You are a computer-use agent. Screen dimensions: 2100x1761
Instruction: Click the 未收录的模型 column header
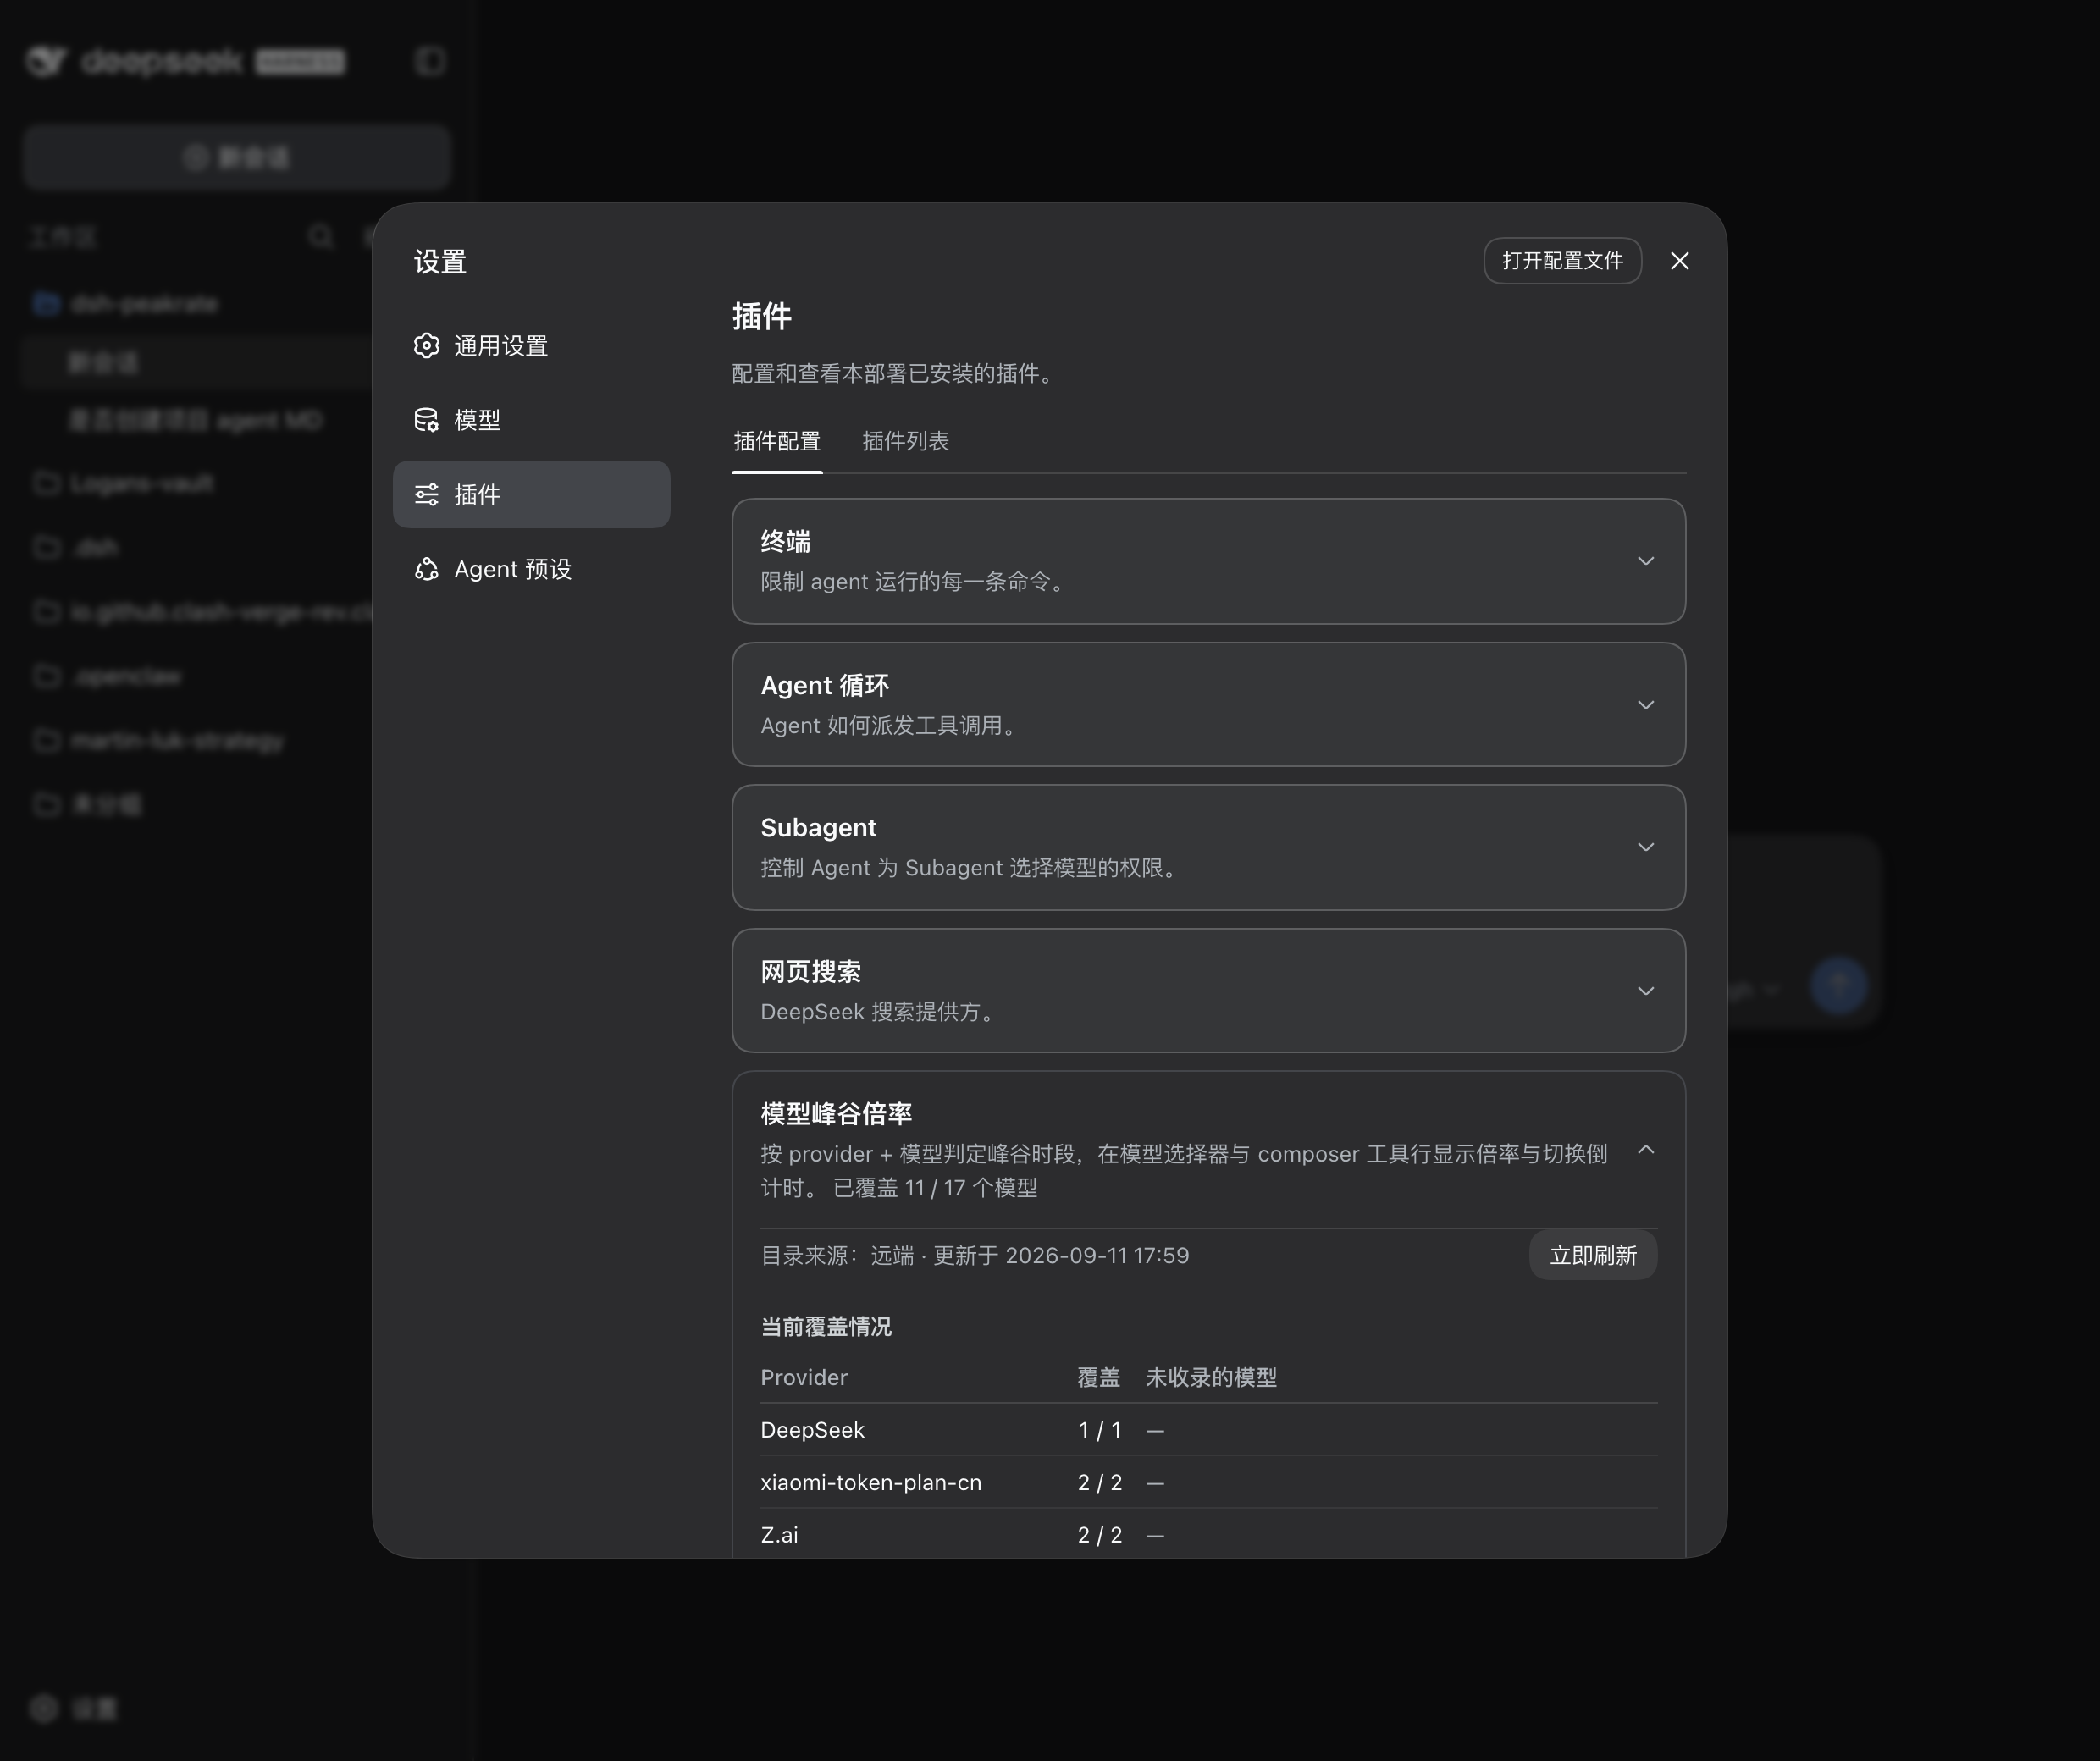point(1211,1377)
